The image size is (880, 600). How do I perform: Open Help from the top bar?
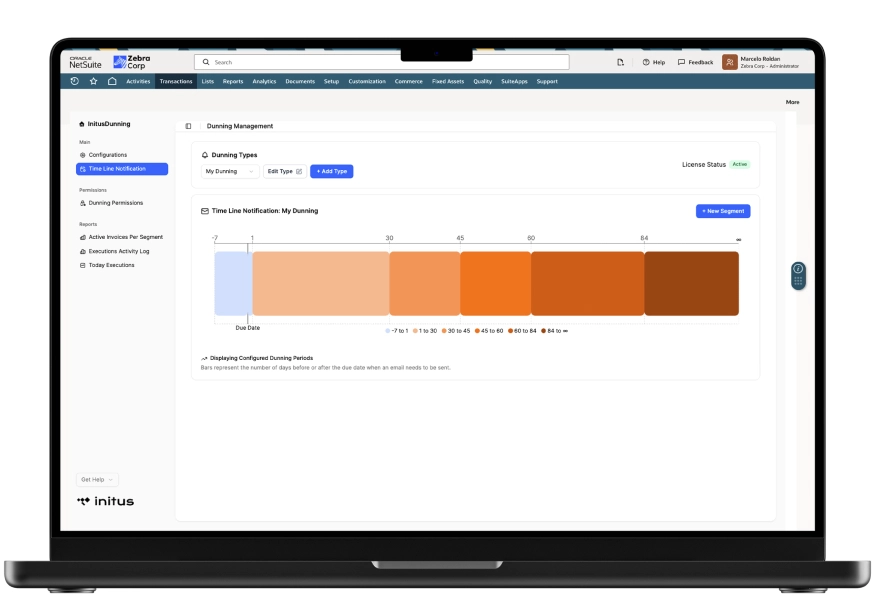coord(653,62)
